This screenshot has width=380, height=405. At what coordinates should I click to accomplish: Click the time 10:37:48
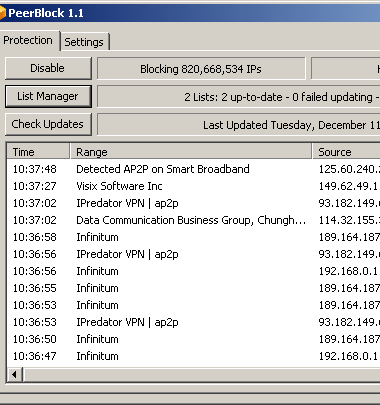click(x=35, y=169)
